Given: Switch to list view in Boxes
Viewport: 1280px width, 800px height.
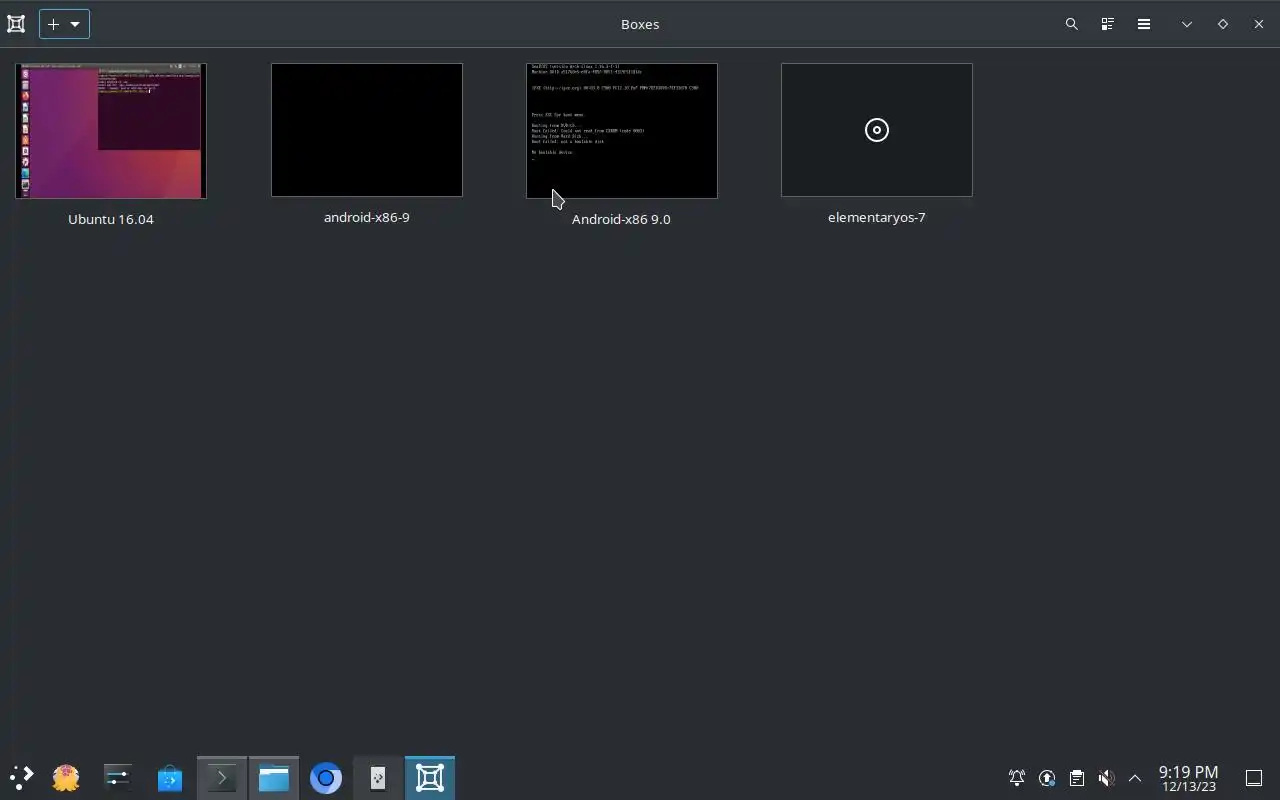Looking at the screenshot, I should point(1107,24).
